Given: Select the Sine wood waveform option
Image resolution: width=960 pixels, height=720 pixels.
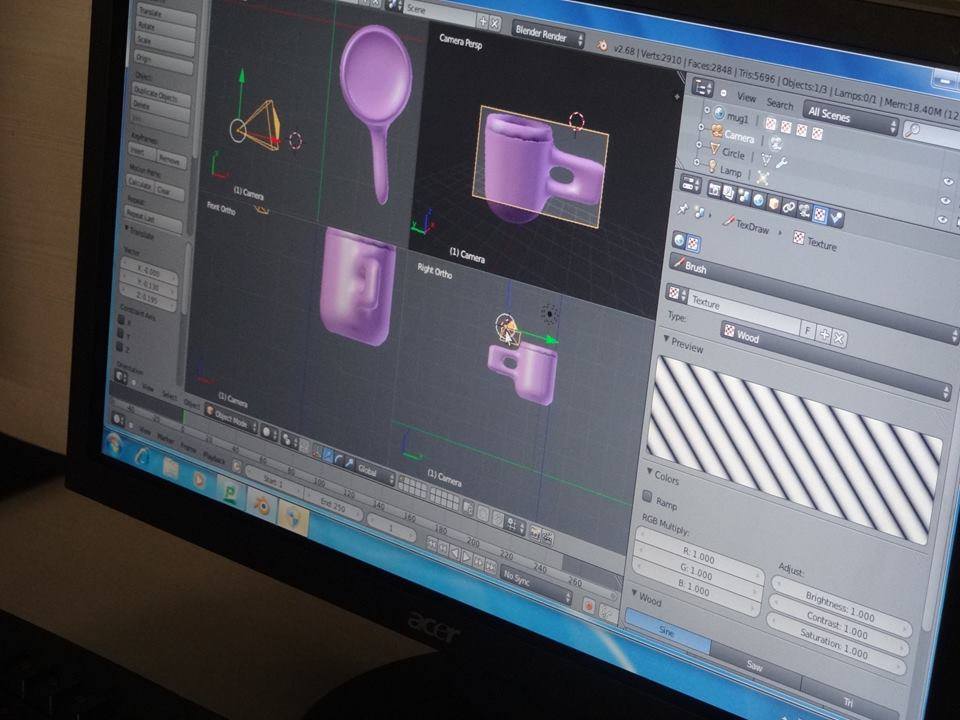Looking at the screenshot, I should [x=667, y=631].
